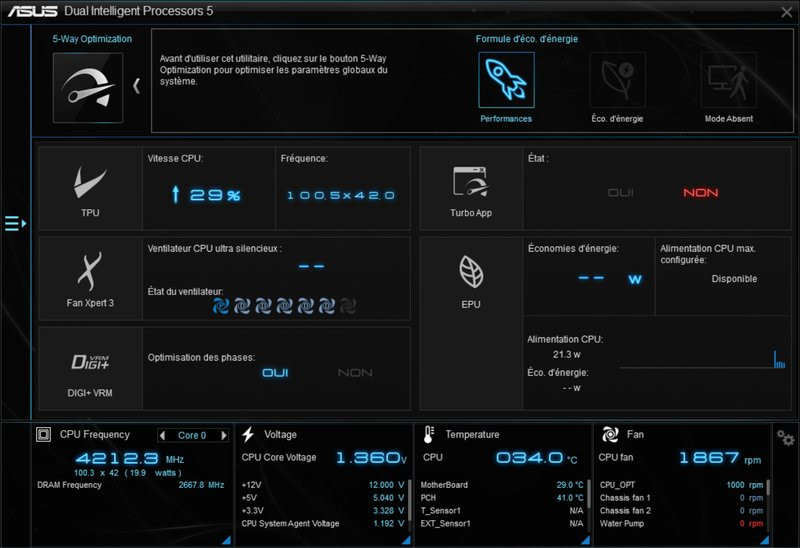Click the MotherBoard 29.0 °C row

502,485
